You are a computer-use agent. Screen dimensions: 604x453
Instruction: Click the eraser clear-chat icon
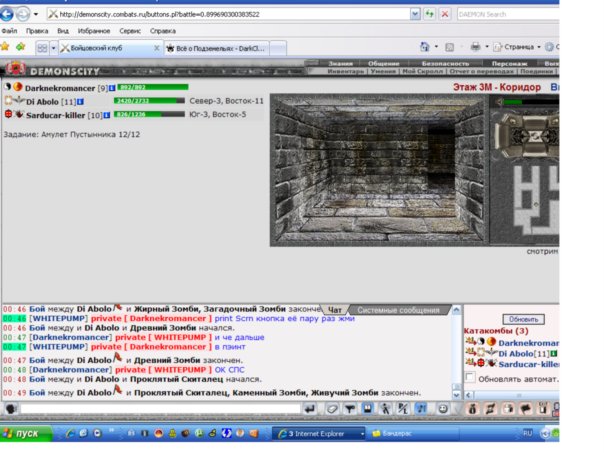(332, 409)
